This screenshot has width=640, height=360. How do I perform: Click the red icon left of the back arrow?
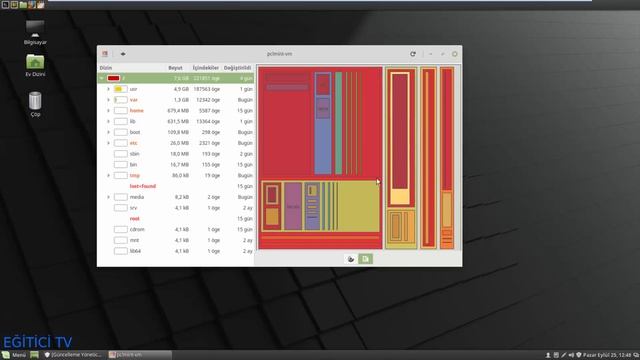pos(105,54)
